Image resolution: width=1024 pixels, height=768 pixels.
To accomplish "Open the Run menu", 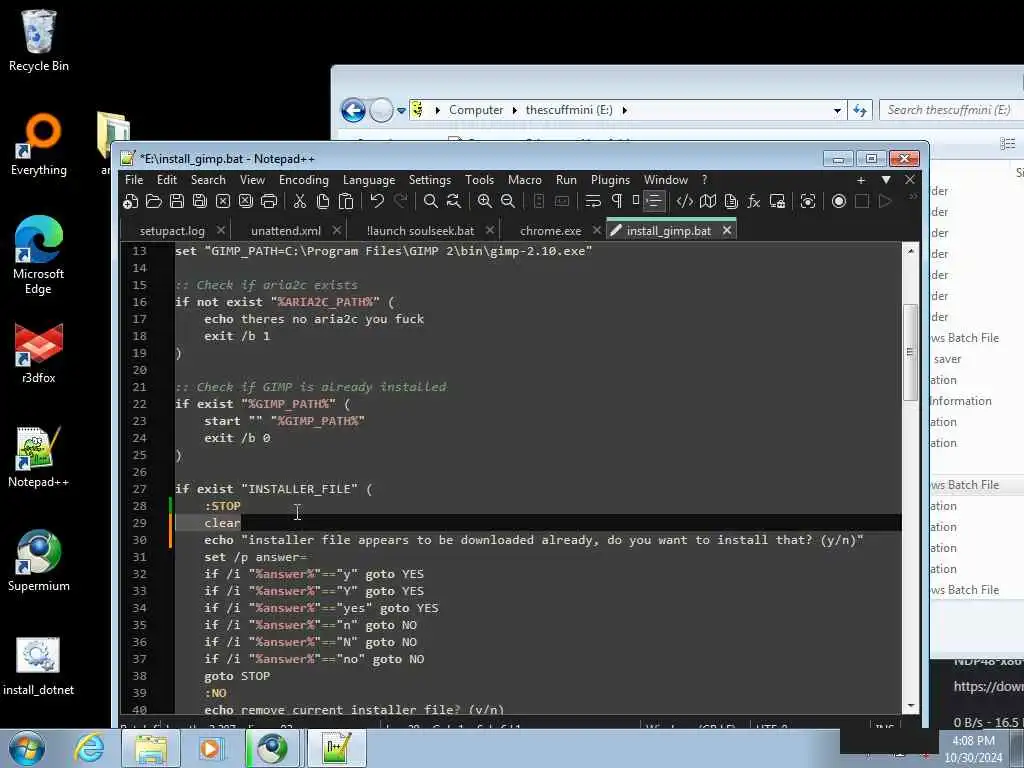I will pyautogui.click(x=566, y=180).
